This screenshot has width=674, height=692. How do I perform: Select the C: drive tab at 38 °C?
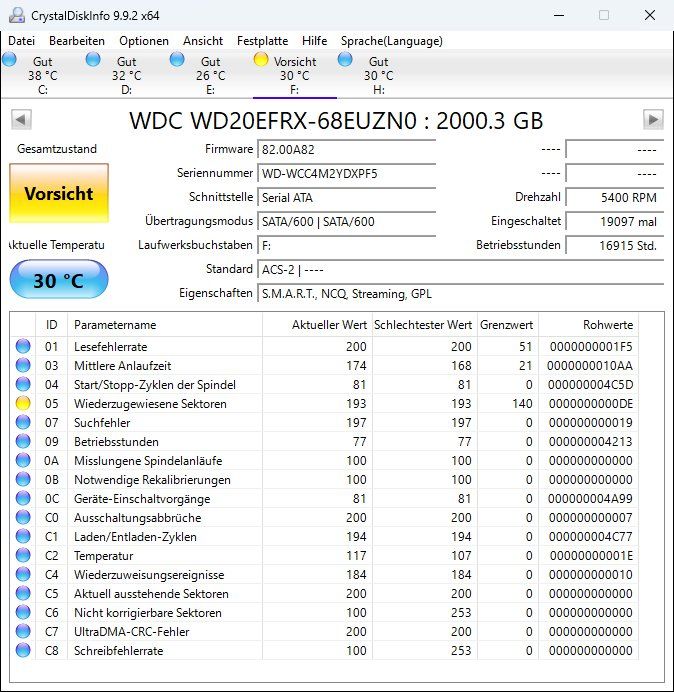(x=42, y=75)
